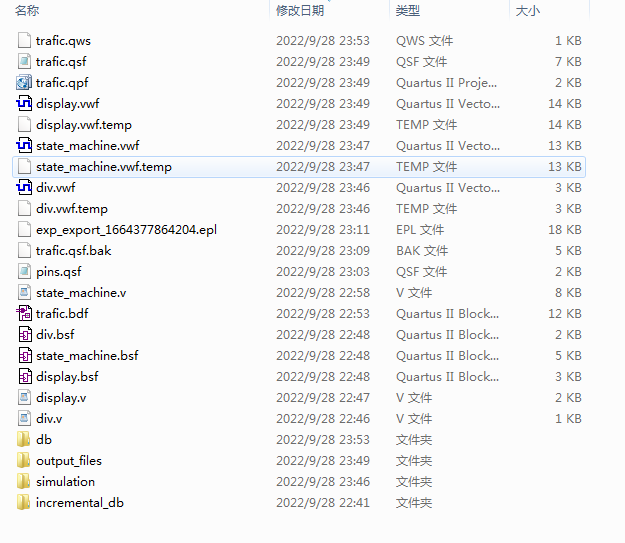Click the display.bsf symbol file icon
Screen dimensions: 625x543
click(25, 376)
